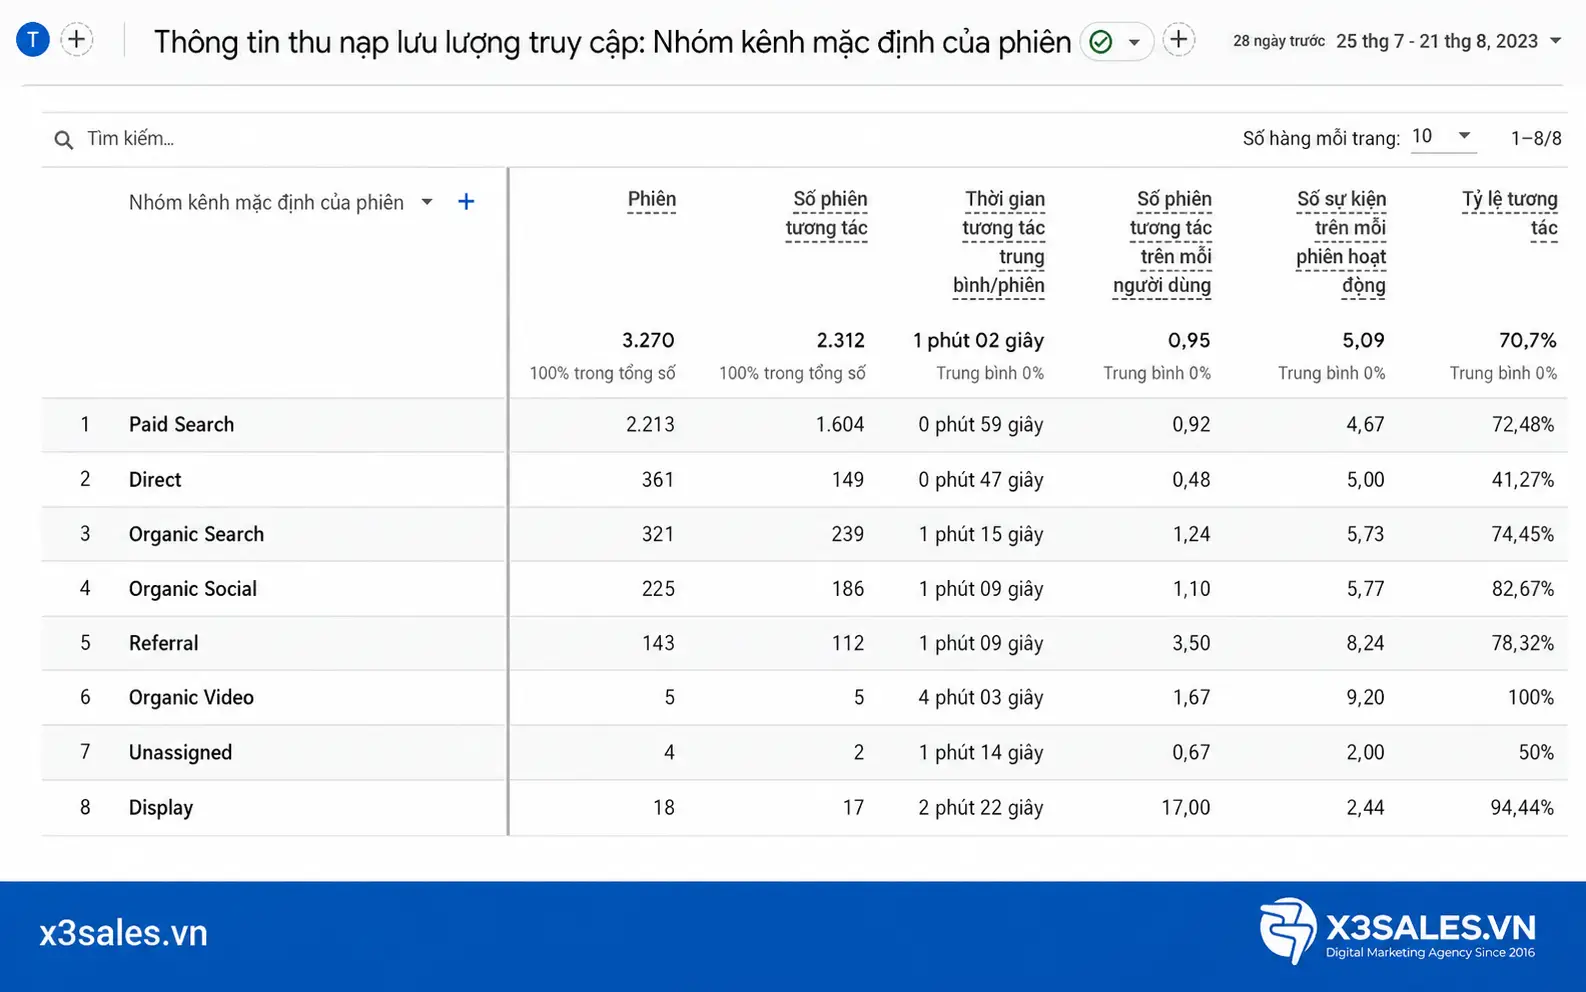Viewport: 1586px width, 992px height.
Task: Select the Direct row label
Action: [155, 479]
